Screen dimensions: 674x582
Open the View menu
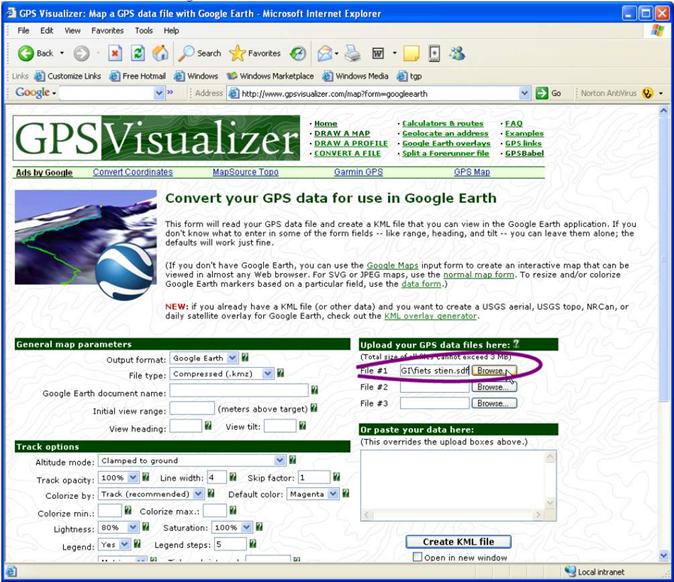(72, 31)
